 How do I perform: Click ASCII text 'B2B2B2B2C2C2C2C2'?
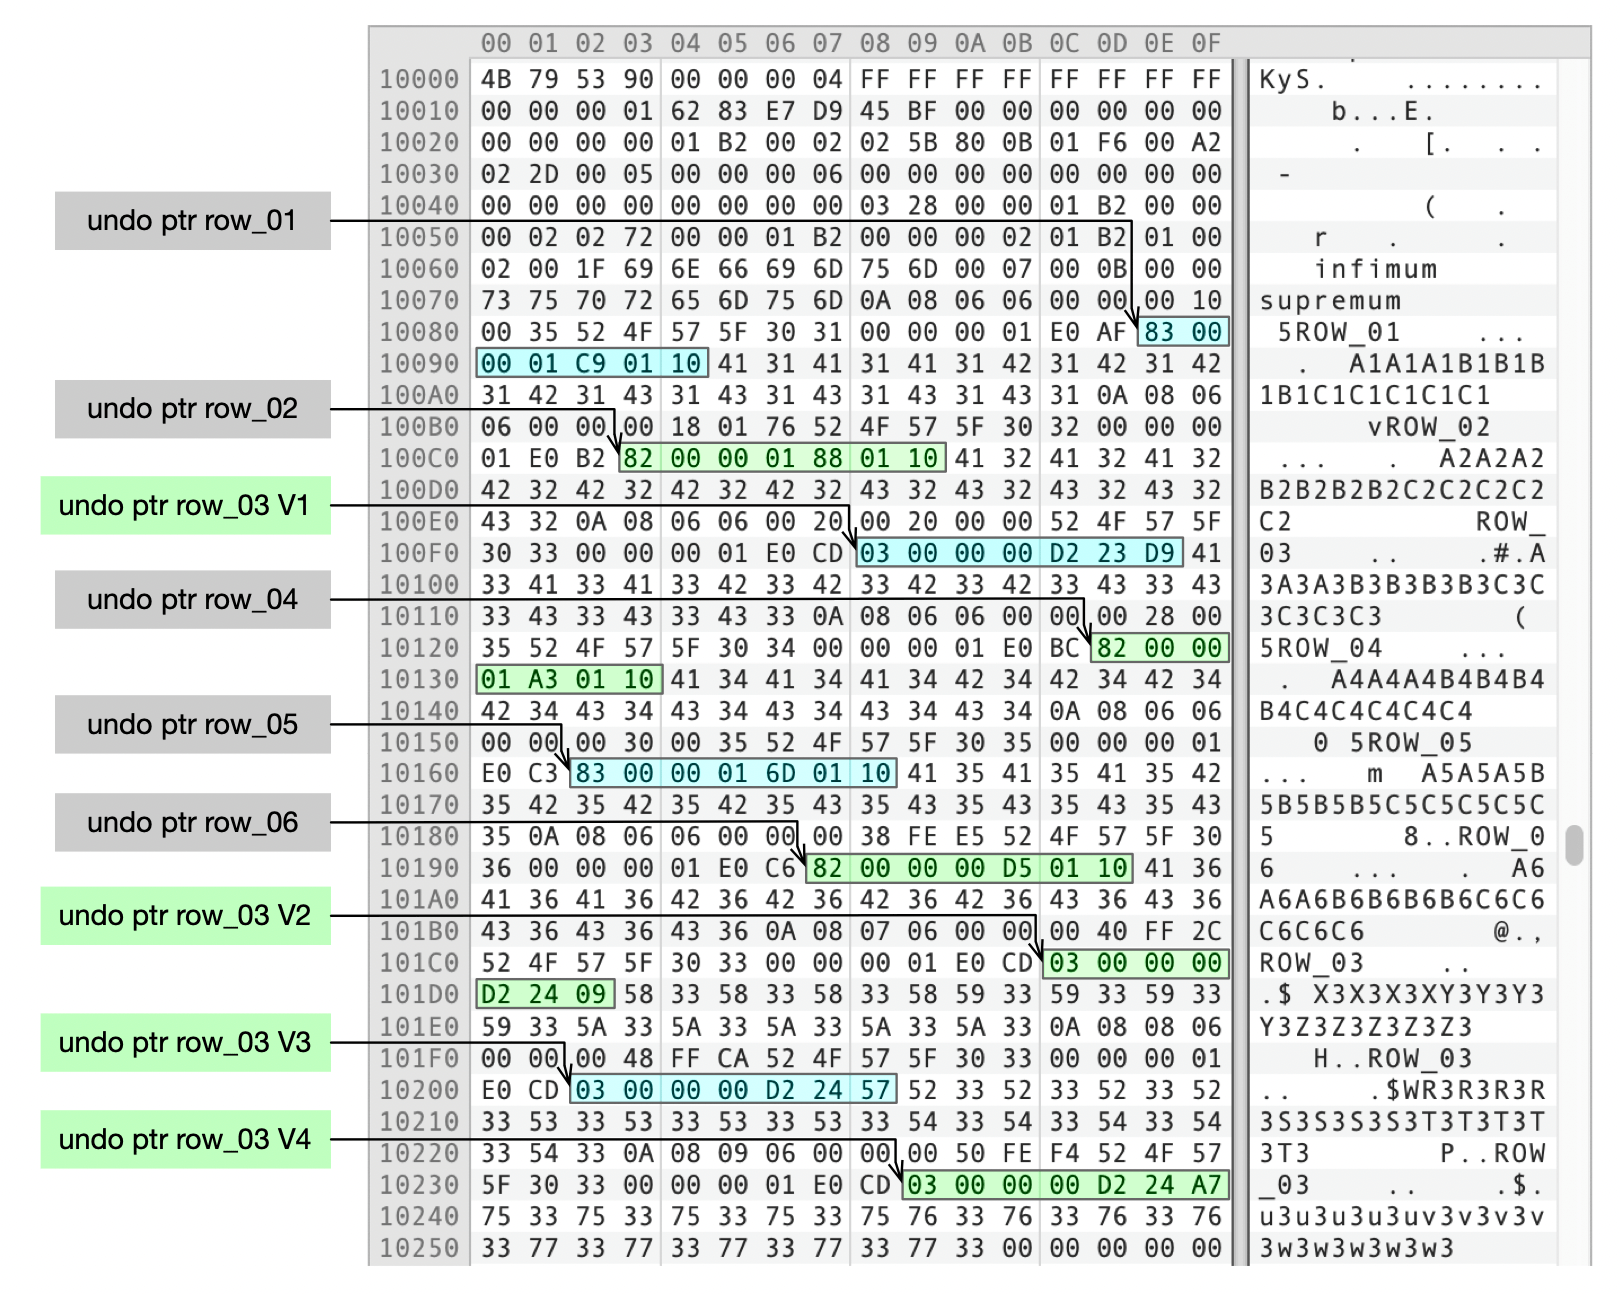pyautogui.click(x=1402, y=490)
